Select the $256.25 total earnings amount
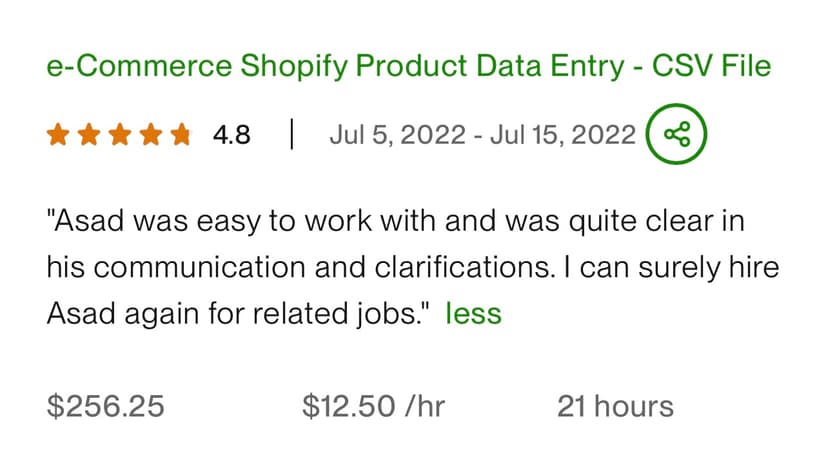The height and width of the screenshot is (468, 828). (106, 406)
